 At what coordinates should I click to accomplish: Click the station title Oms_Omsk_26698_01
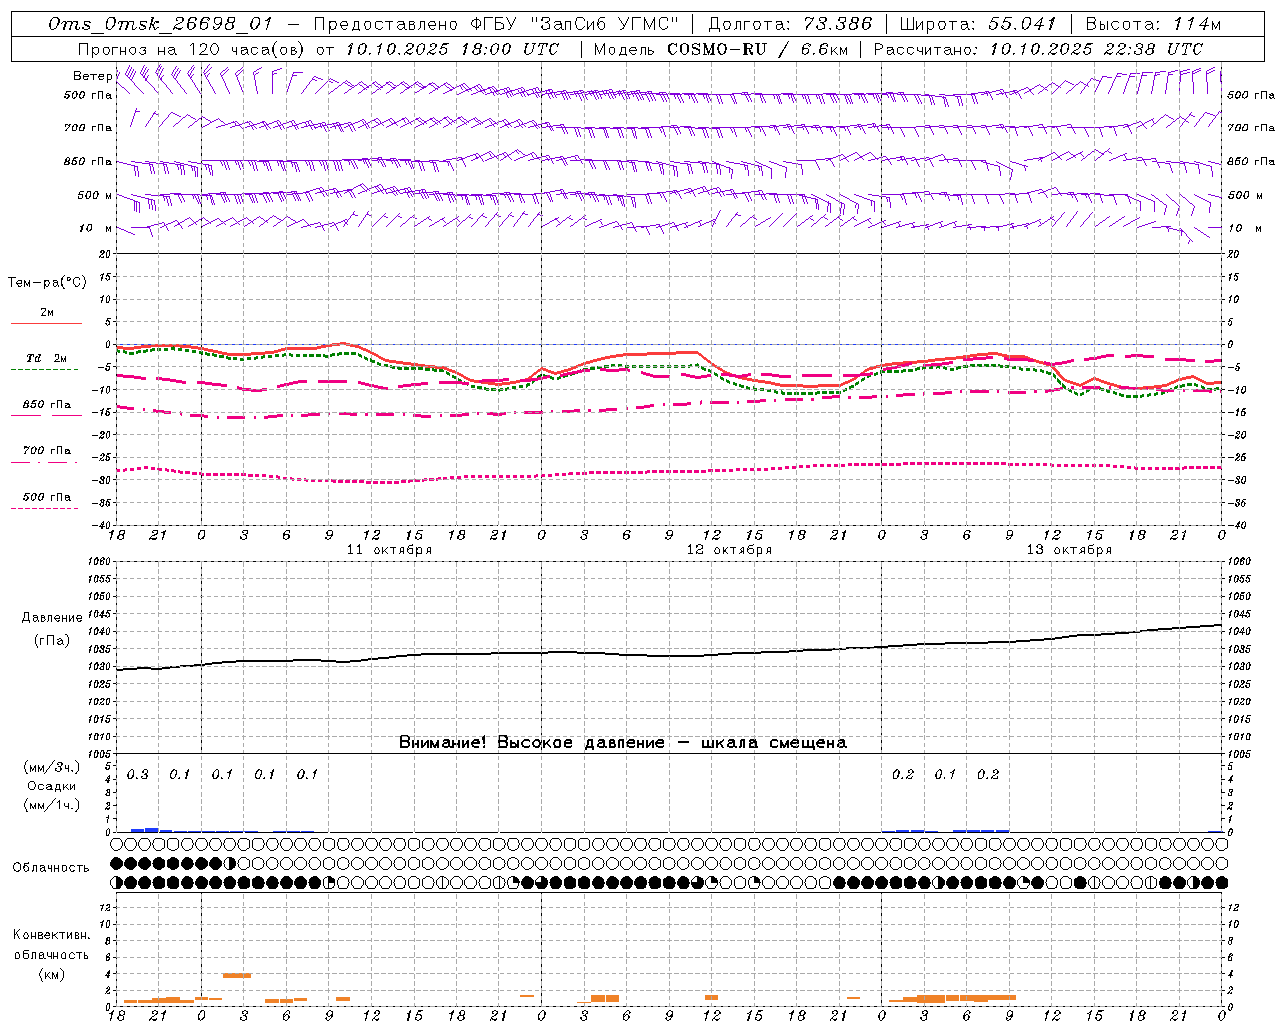[x=160, y=24]
